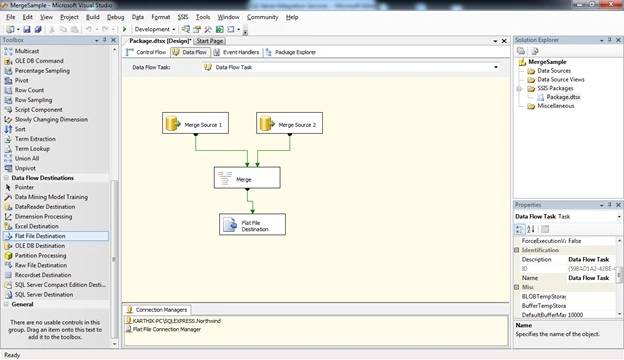
Task: Click the Save toolbar icon
Action: (x=27, y=29)
